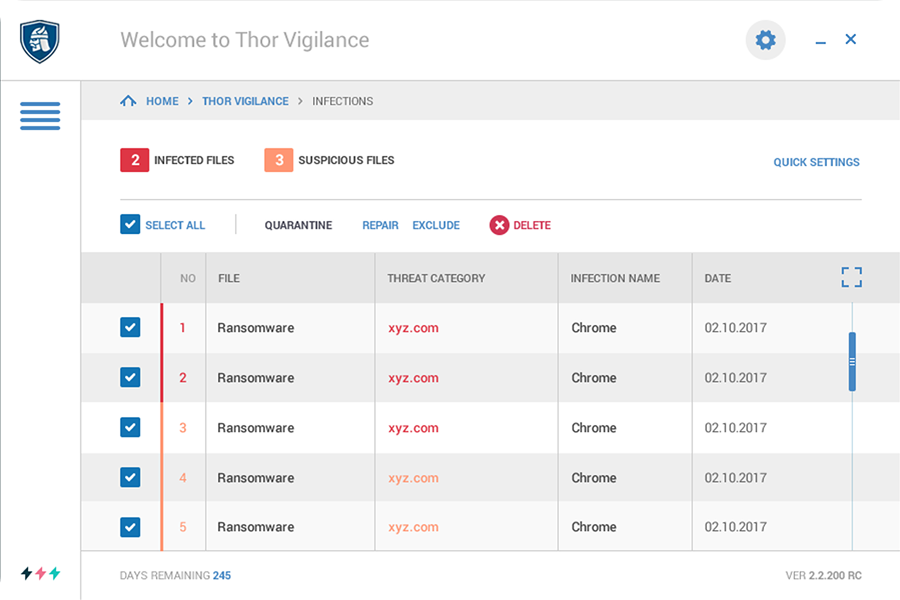Toggle checkbox for row 4

point(130,477)
